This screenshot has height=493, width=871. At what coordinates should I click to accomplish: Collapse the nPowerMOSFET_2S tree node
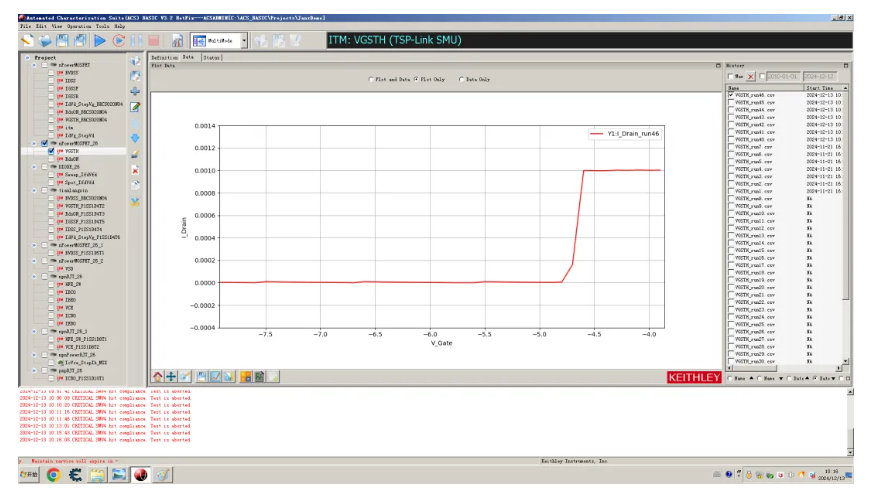tap(34, 143)
